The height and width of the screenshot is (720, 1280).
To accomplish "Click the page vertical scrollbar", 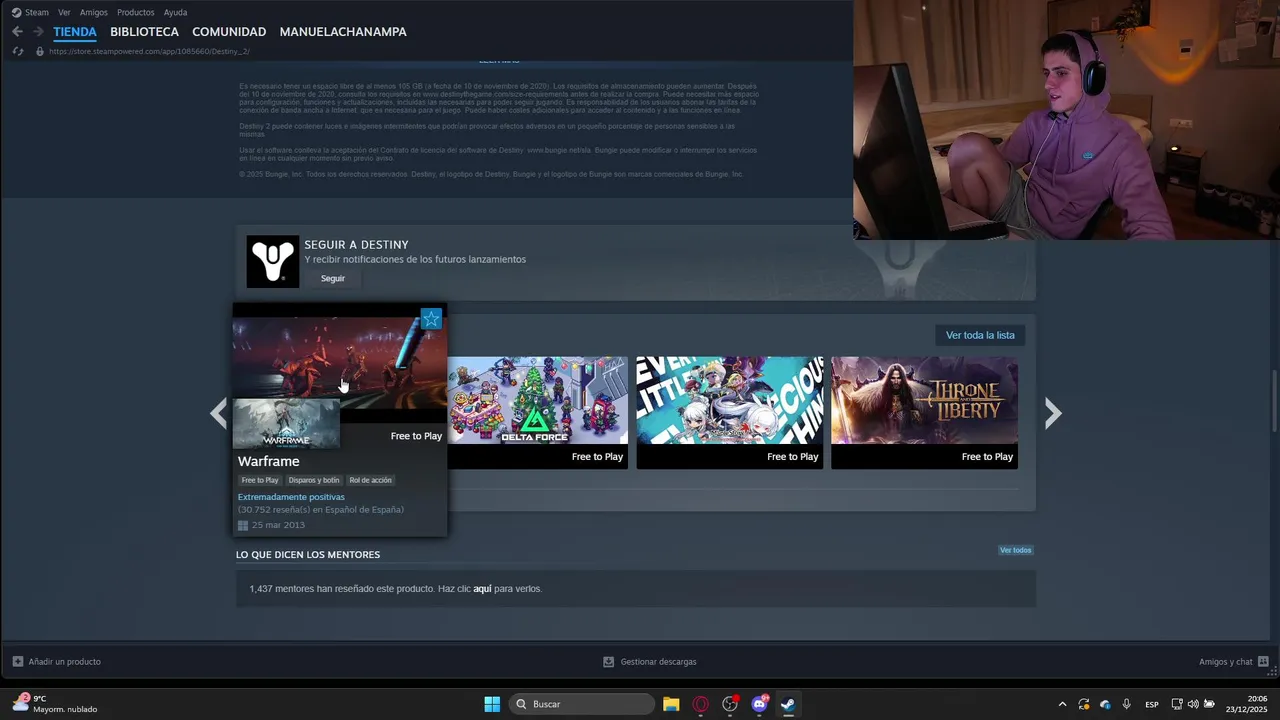I will pyautogui.click(x=1274, y=400).
